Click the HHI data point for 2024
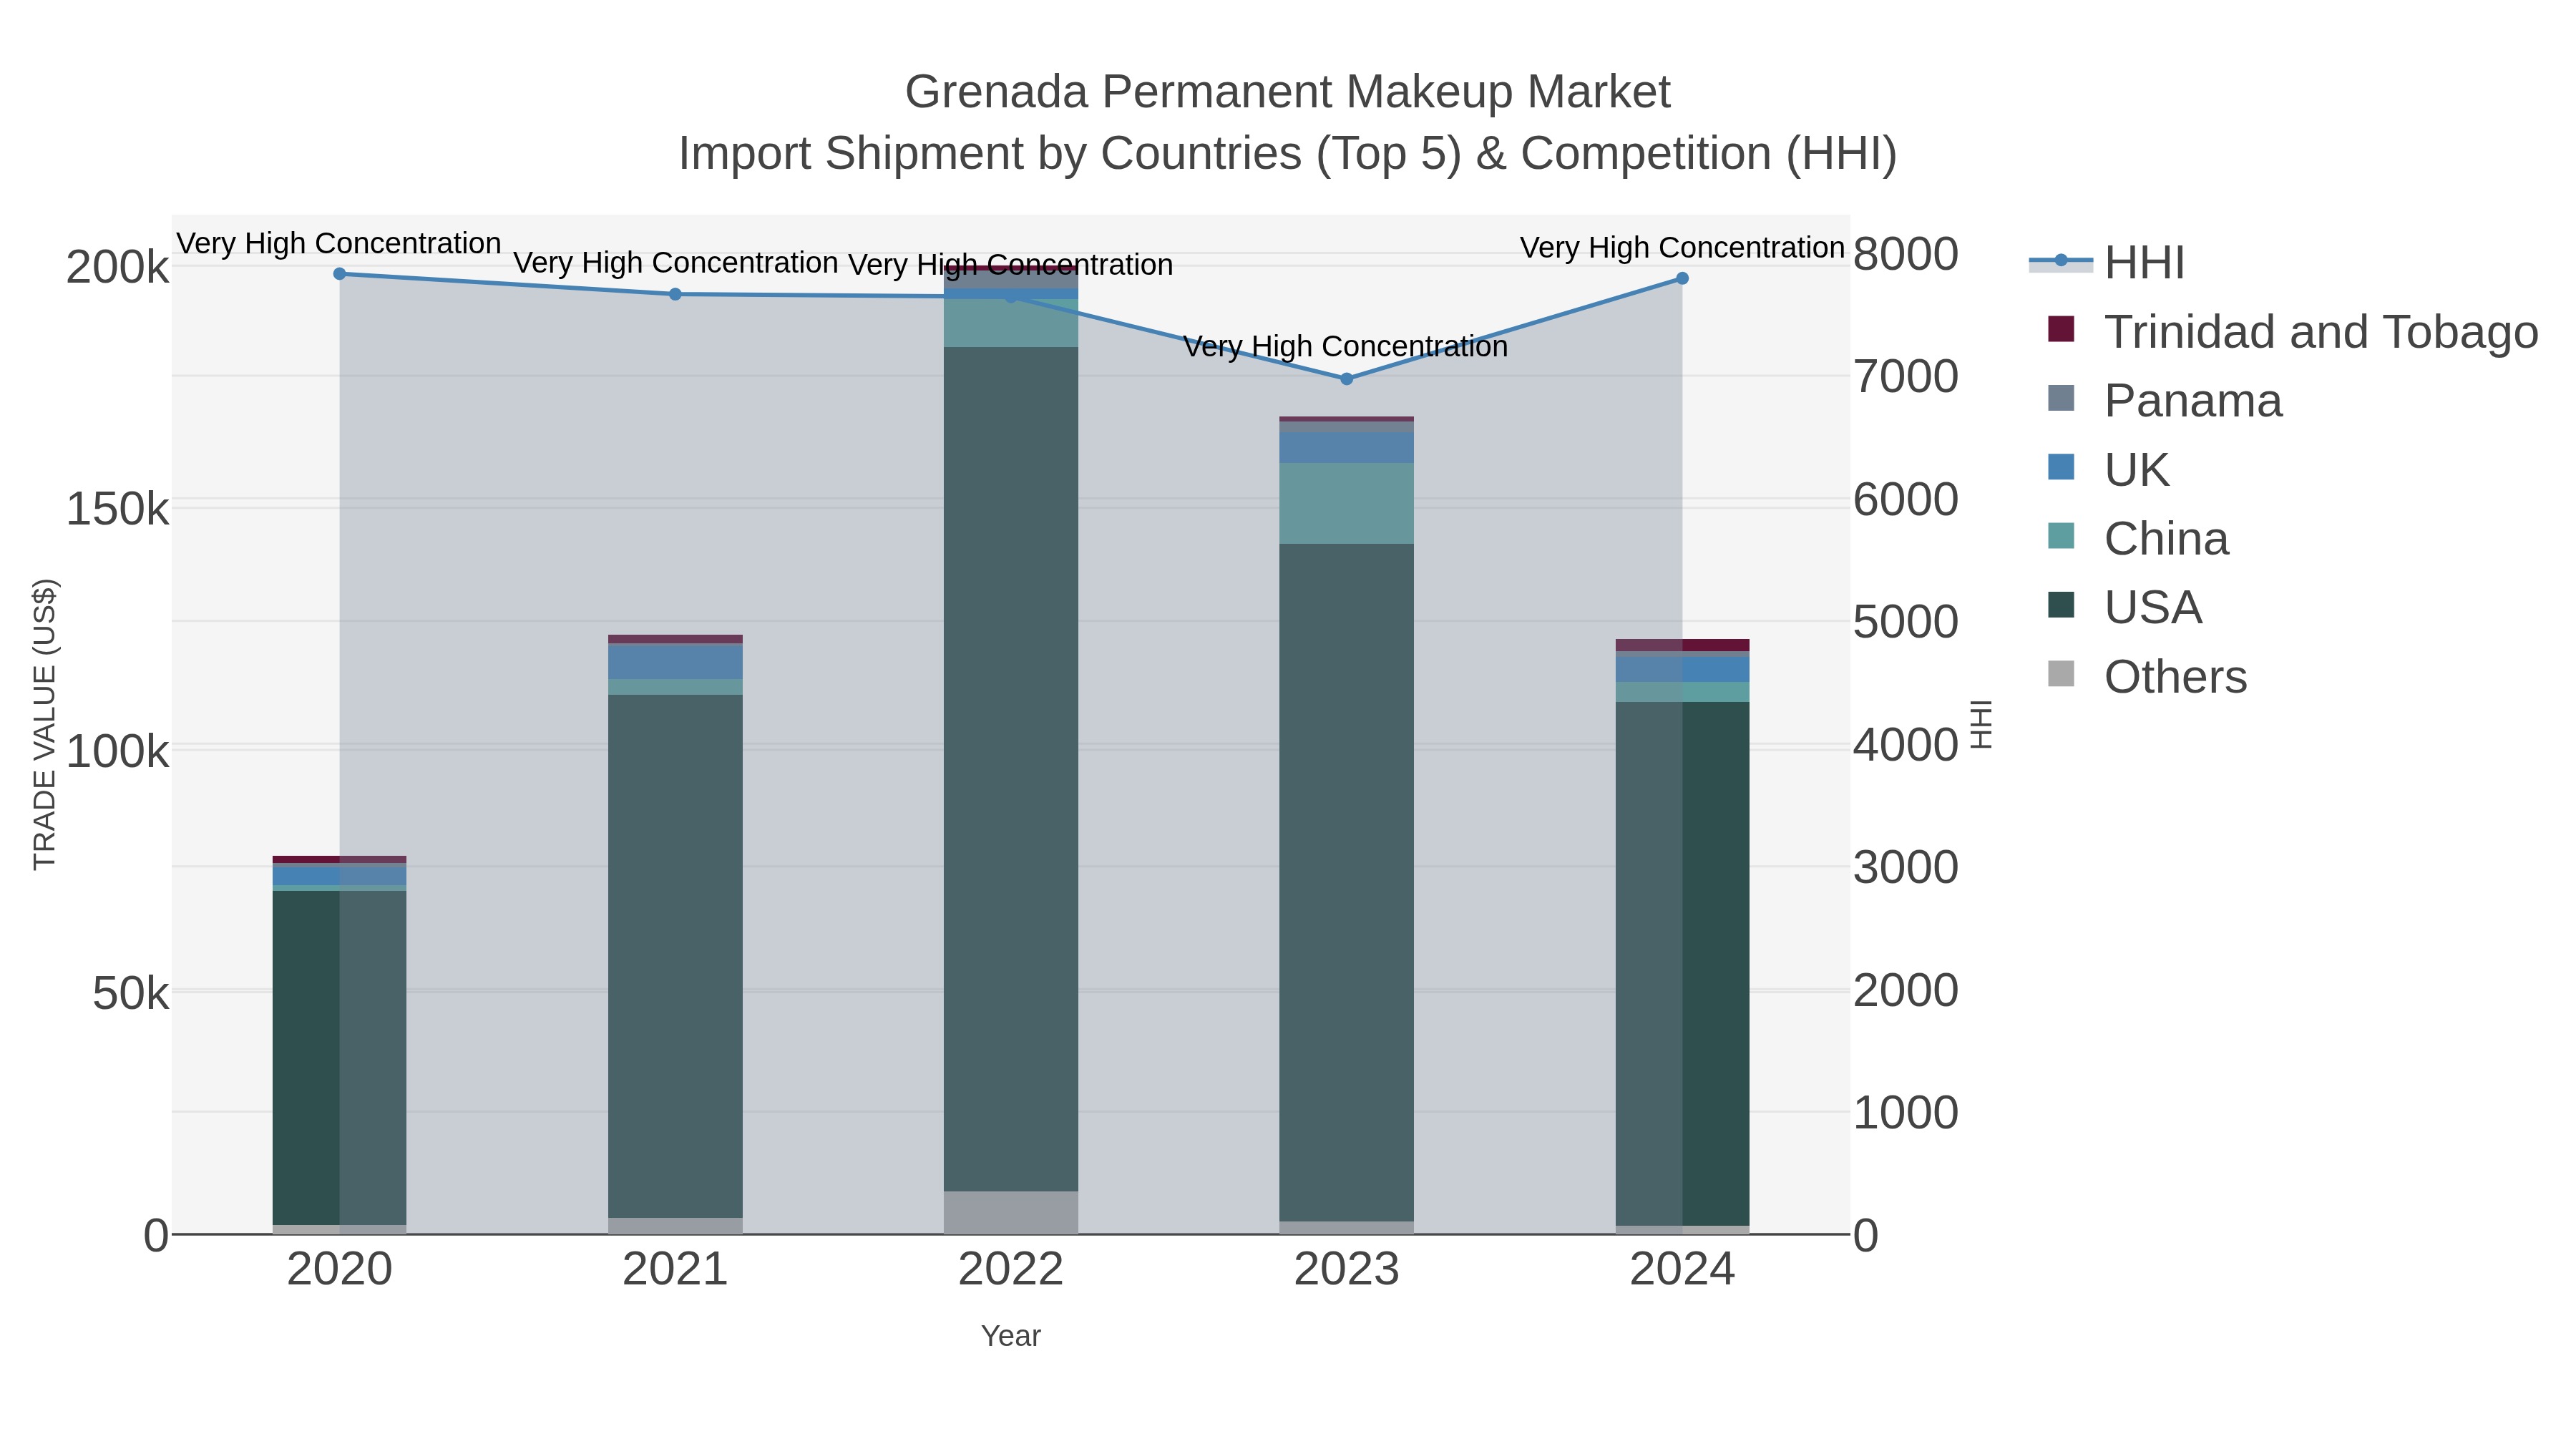Image resolution: width=2576 pixels, height=1449 pixels. pos(1682,278)
